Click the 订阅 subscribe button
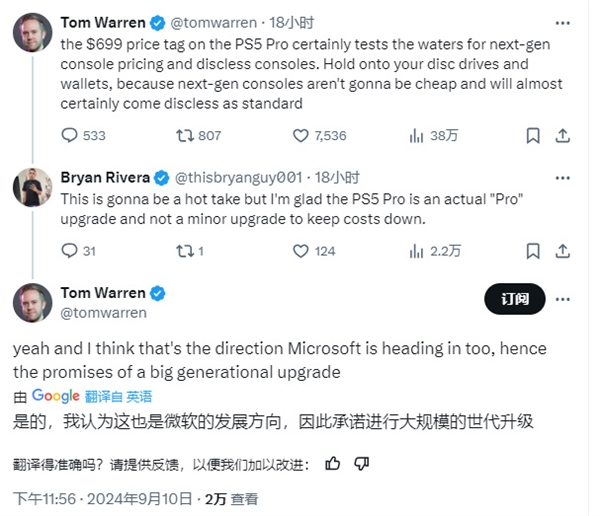 pos(514,298)
